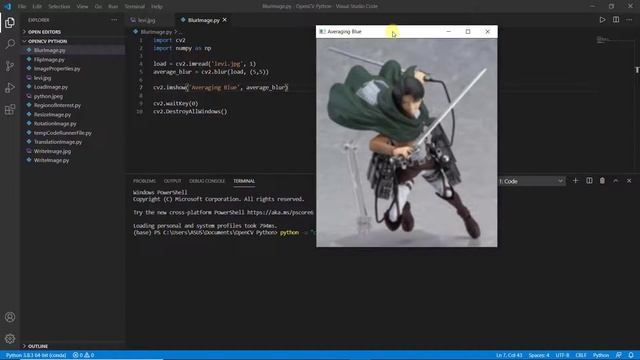Switch to the Problems panel tab
Viewport: 640px width, 360px height.
144,181
